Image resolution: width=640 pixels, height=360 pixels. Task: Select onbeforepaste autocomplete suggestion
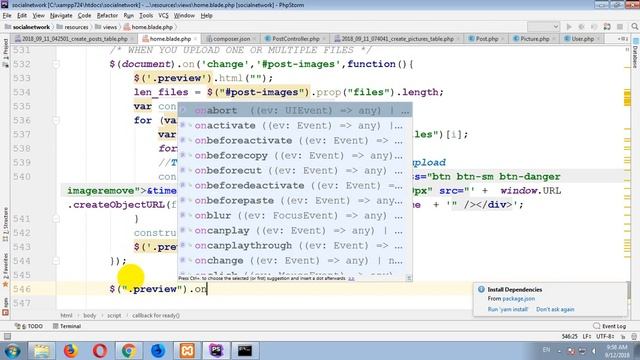click(x=295, y=200)
